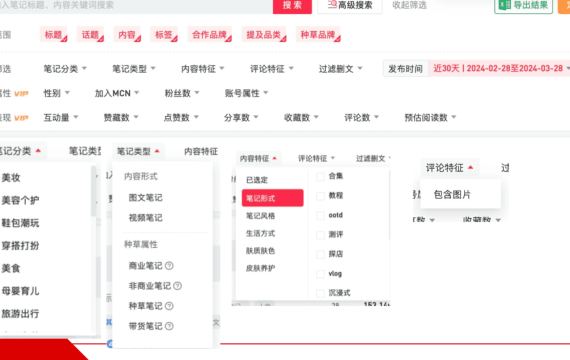Click help icon beside 非商业笔记
Screen dimensions: 570x360
click(177, 286)
